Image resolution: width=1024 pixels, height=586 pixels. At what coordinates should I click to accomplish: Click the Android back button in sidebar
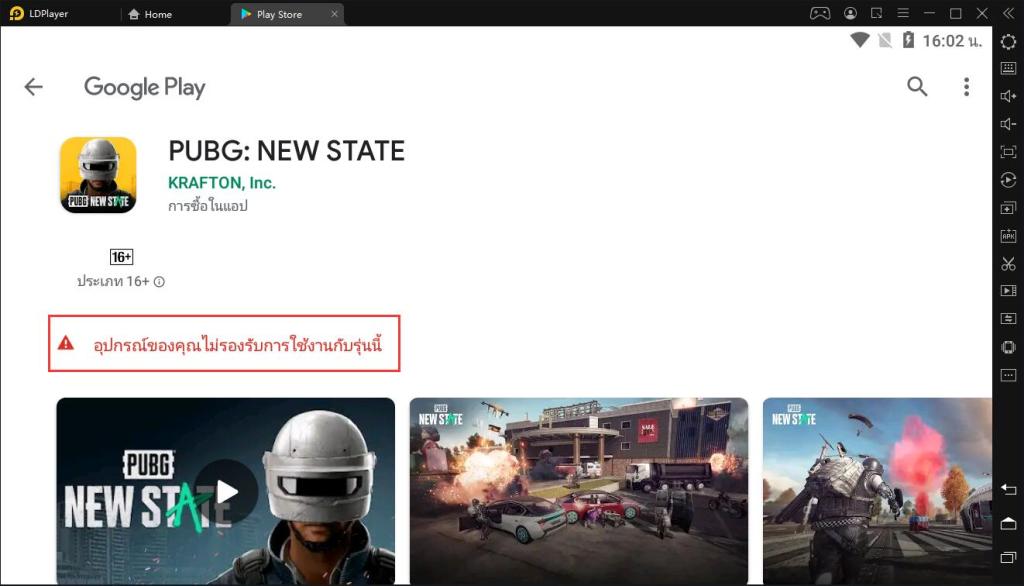click(1008, 489)
